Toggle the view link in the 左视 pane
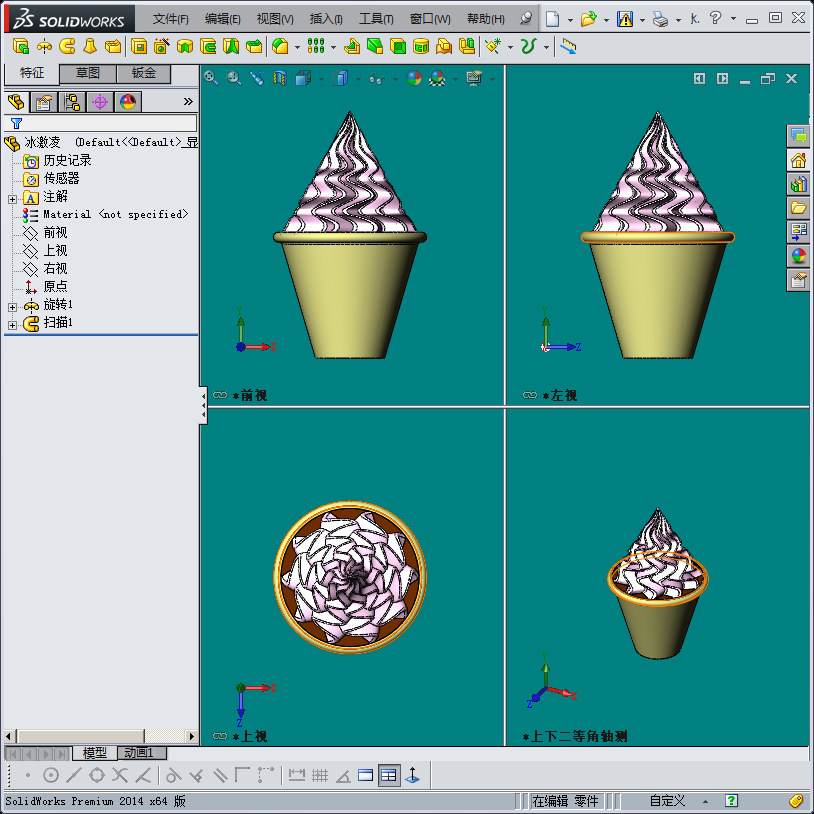 (530, 395)
